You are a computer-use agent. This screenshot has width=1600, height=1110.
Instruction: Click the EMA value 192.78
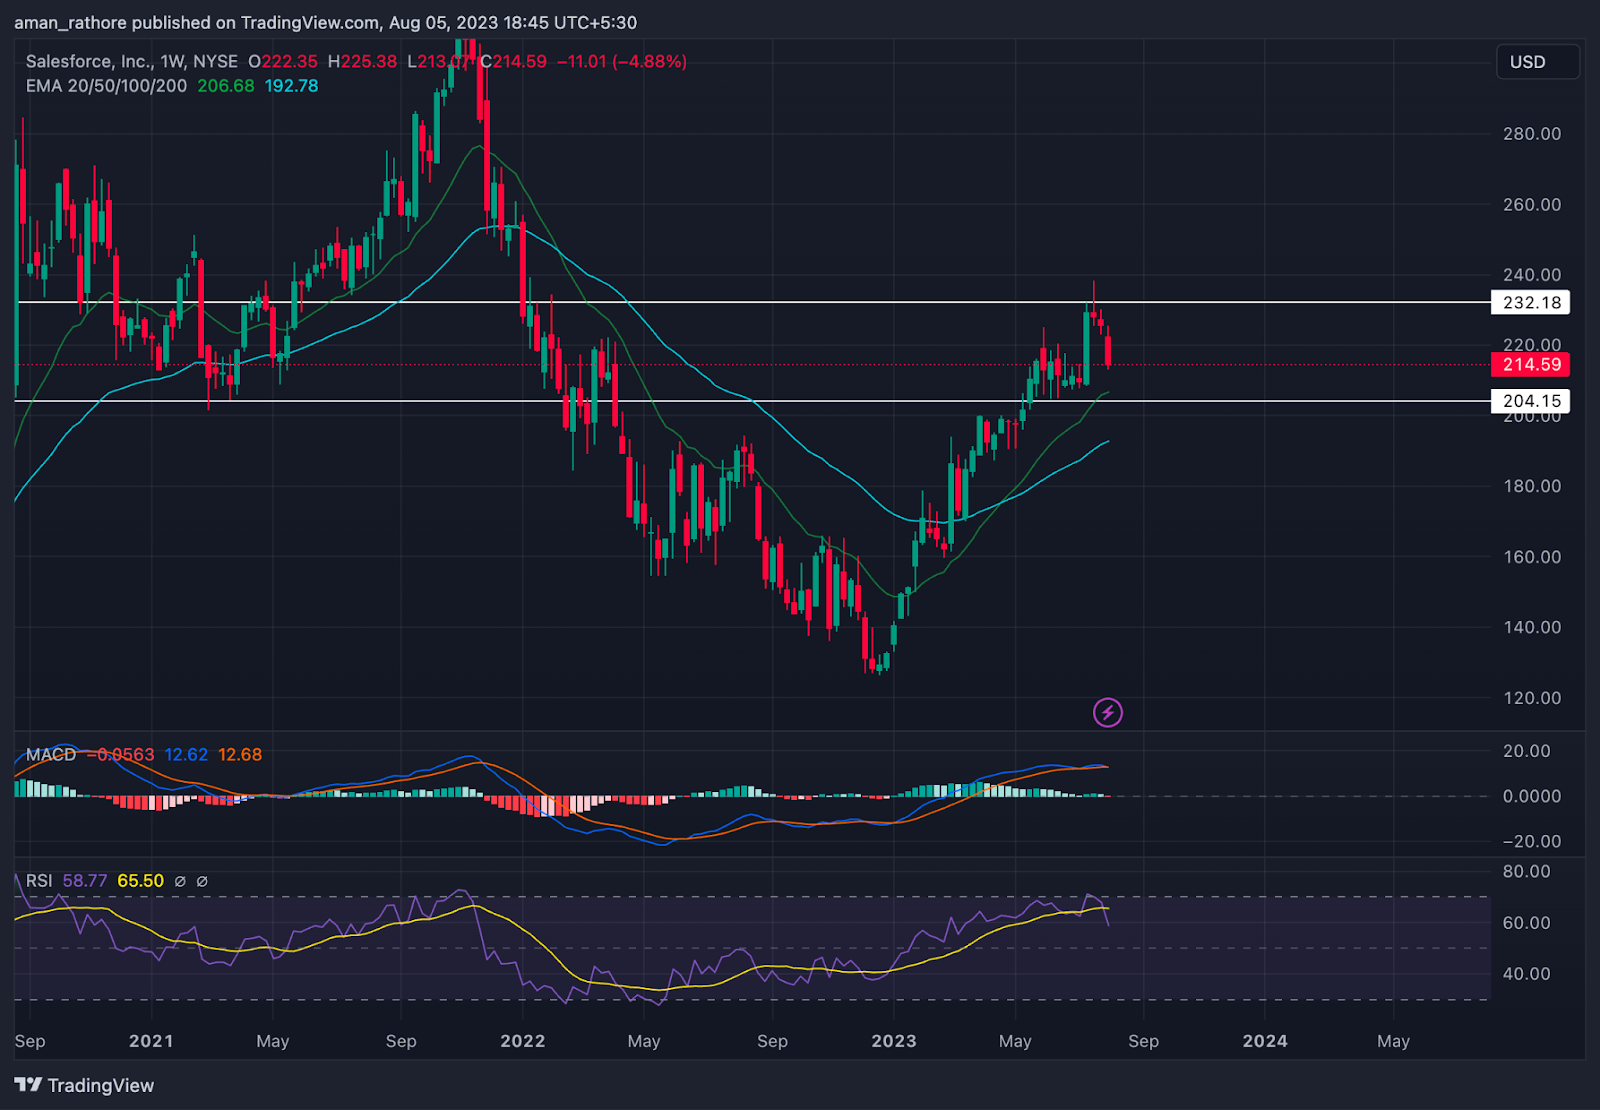pyautogui.click(x=291, y=86)
